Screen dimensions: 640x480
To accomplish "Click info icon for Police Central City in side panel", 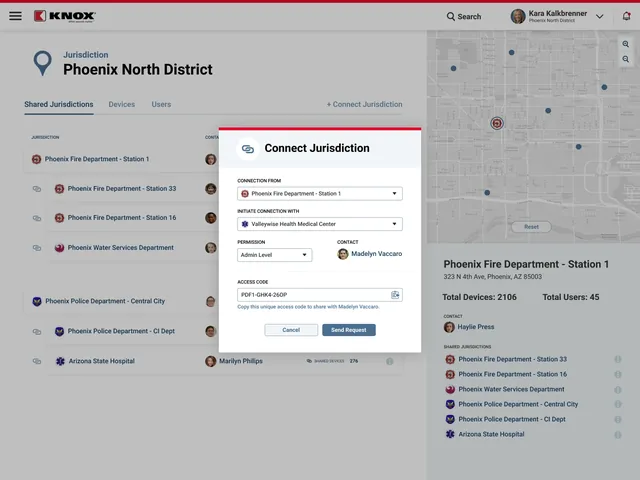I will pyautogui.click(x=618, y=404).
